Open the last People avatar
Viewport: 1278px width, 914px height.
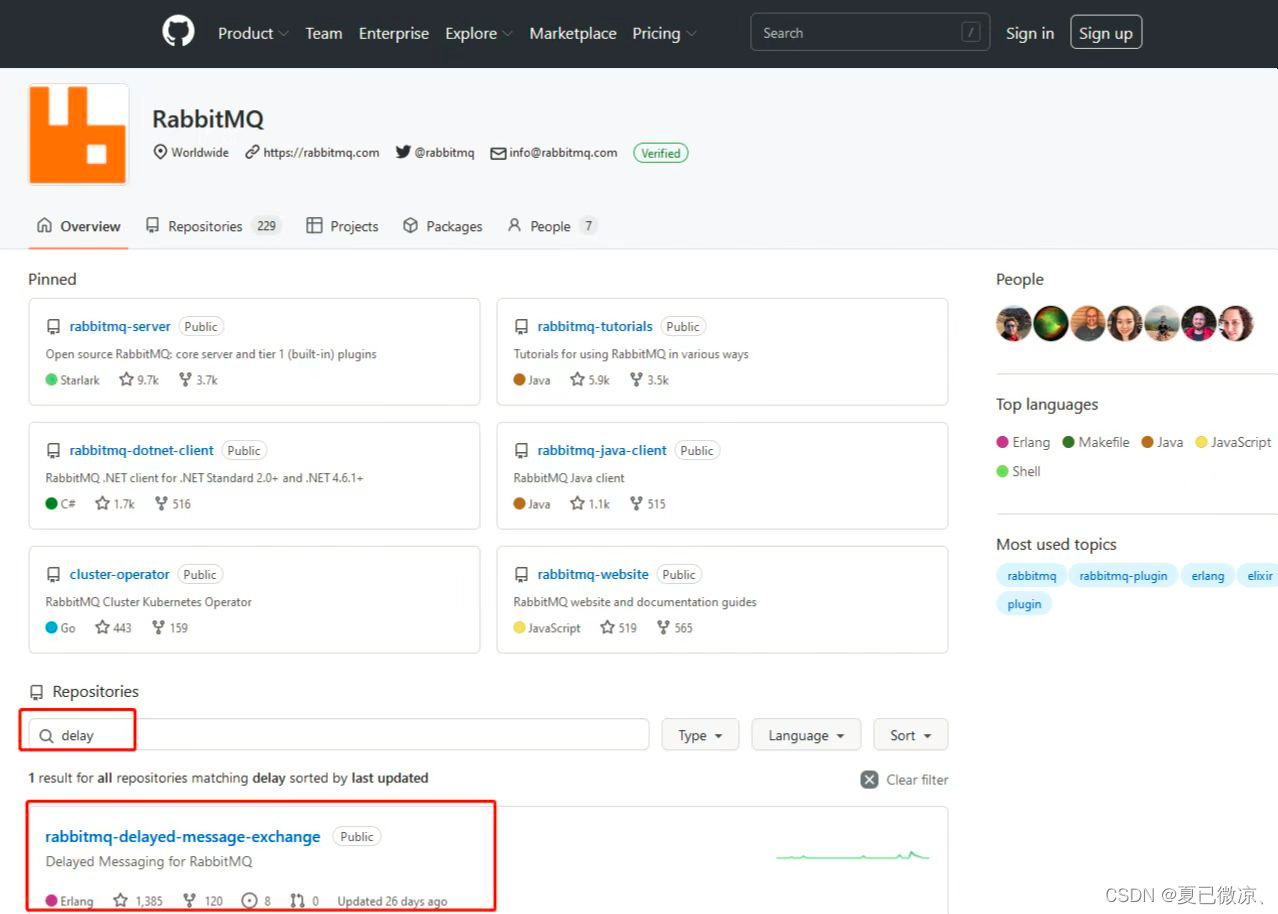[1235, 323]
